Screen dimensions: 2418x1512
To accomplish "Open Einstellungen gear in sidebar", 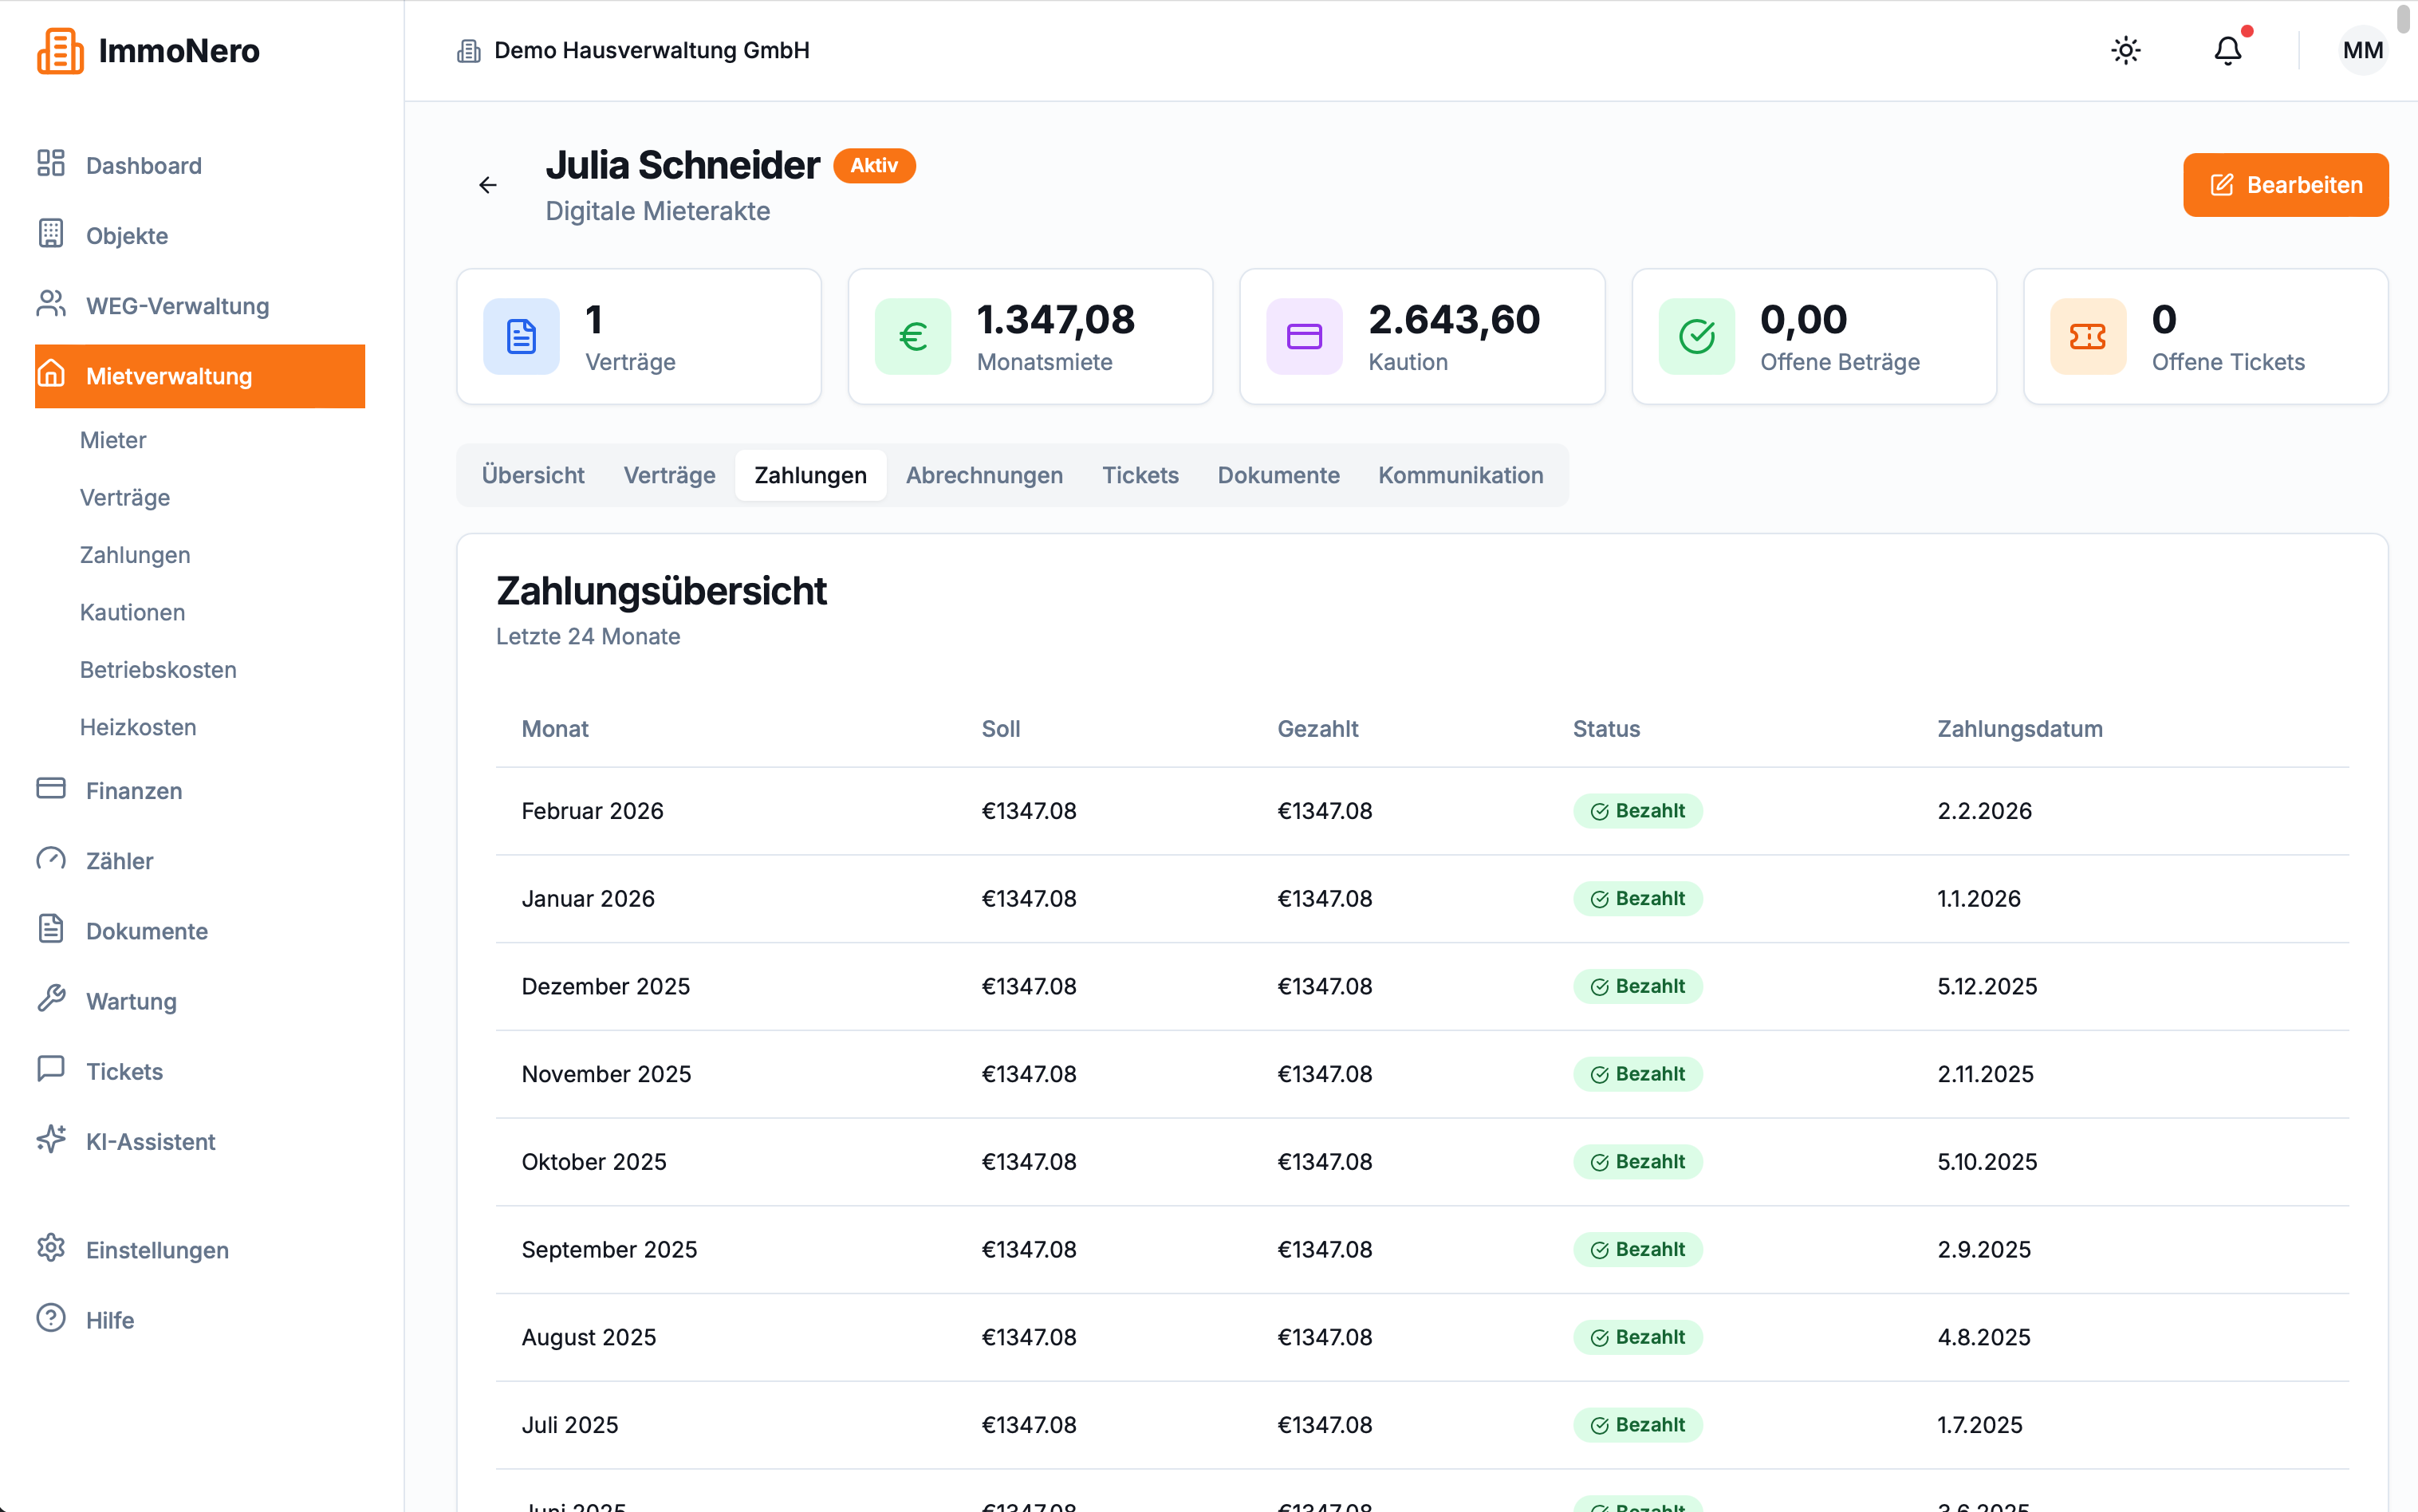I will coord(51,1248).
